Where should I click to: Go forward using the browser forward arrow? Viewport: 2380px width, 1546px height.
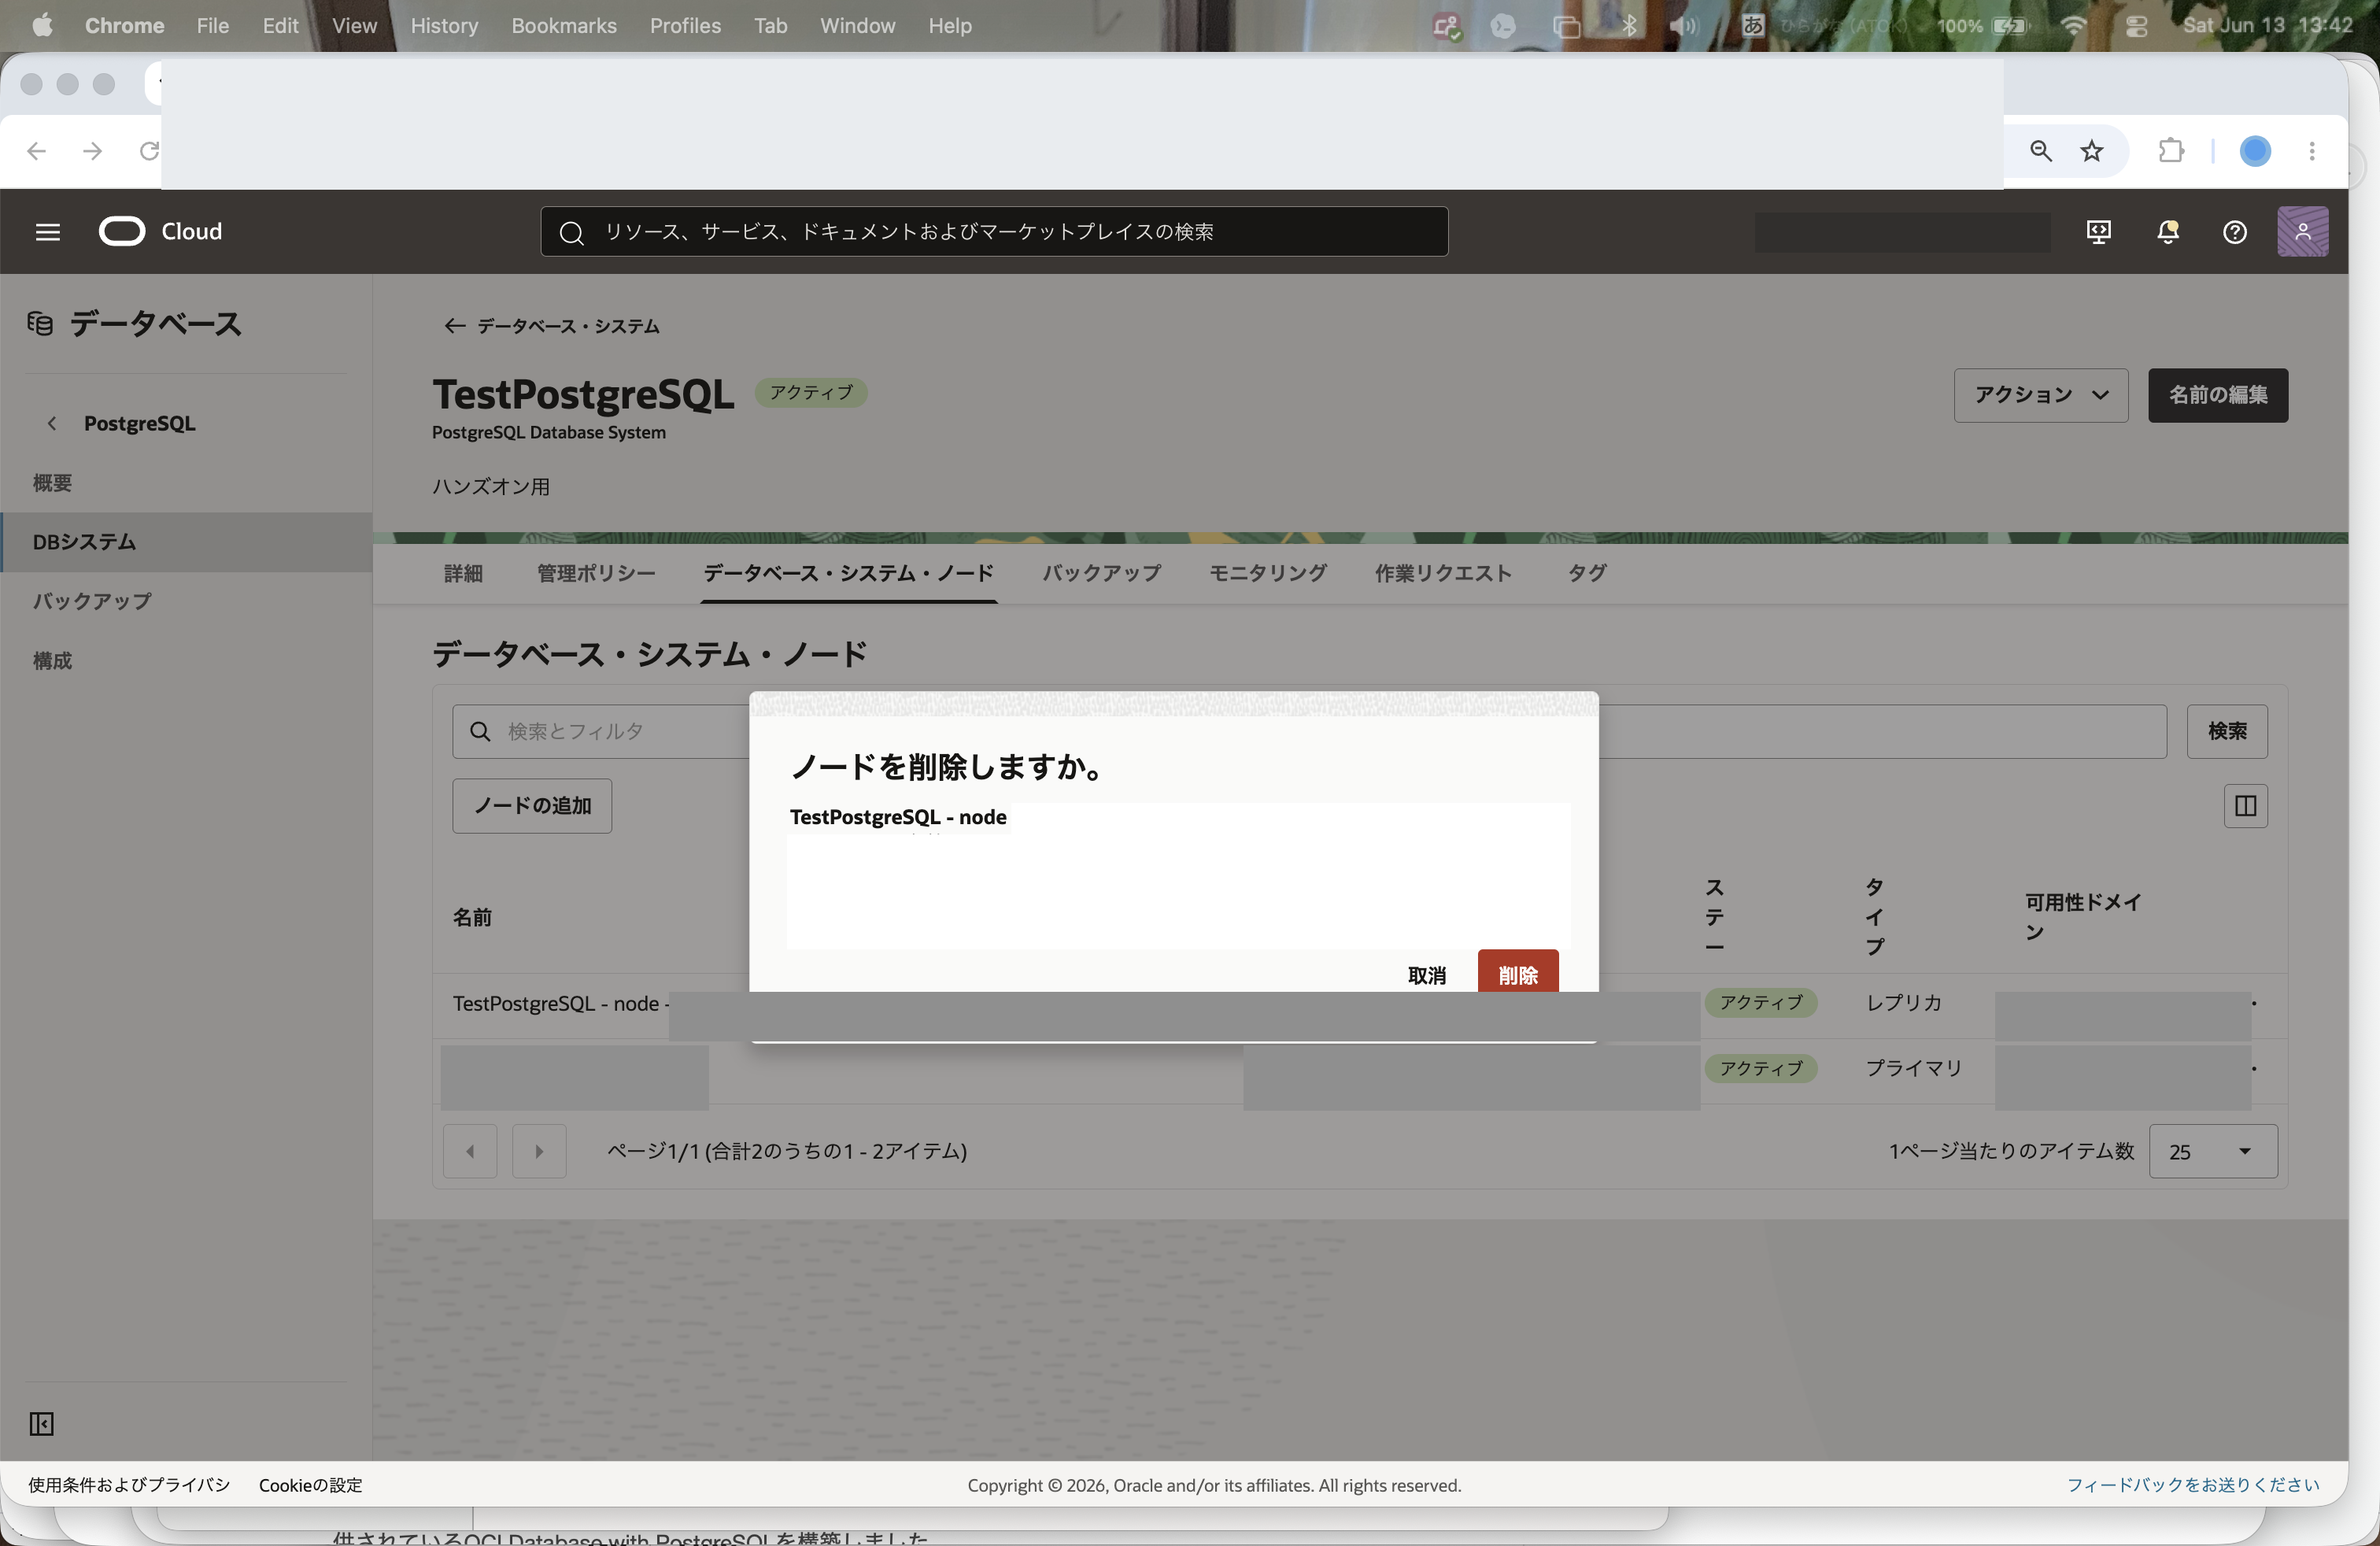[92, 151]
